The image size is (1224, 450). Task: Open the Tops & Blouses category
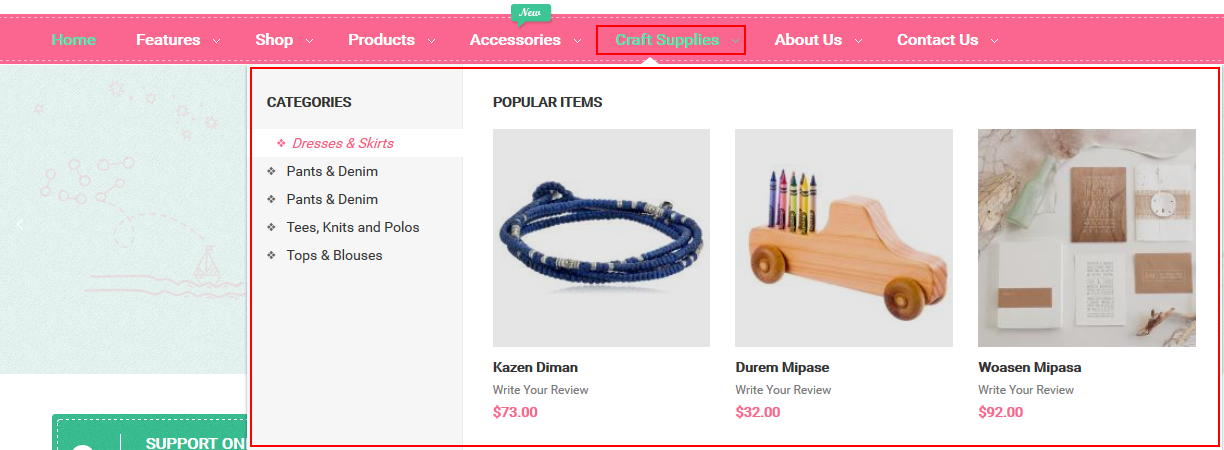click(x=334, y=255)
